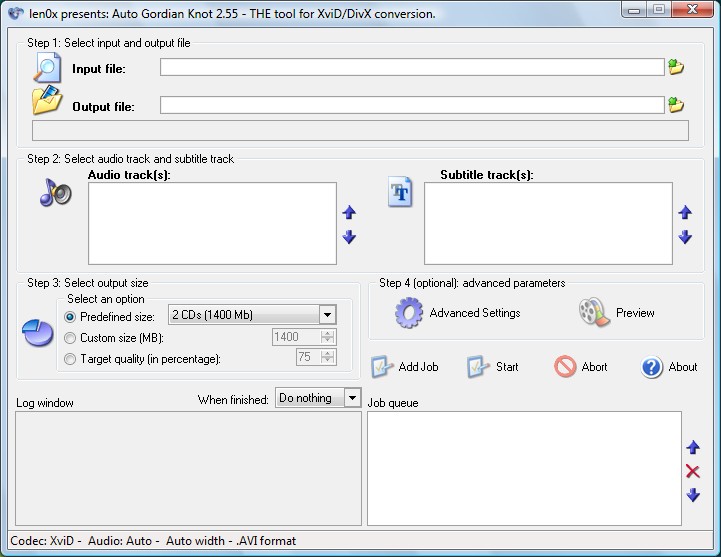This screenshot has height=557, width=721.
Task: Click the blue question mark About icon
Action: click(x=652, y=367)
